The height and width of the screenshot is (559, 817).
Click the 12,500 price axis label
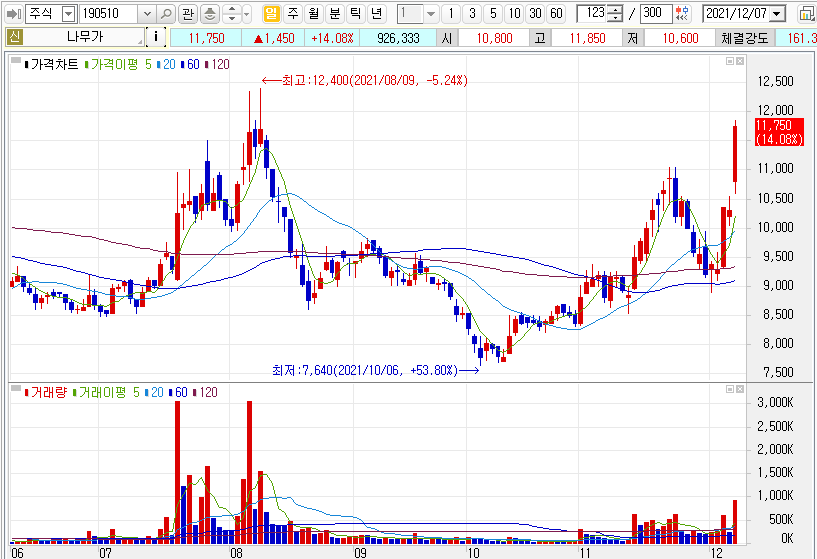775,81
